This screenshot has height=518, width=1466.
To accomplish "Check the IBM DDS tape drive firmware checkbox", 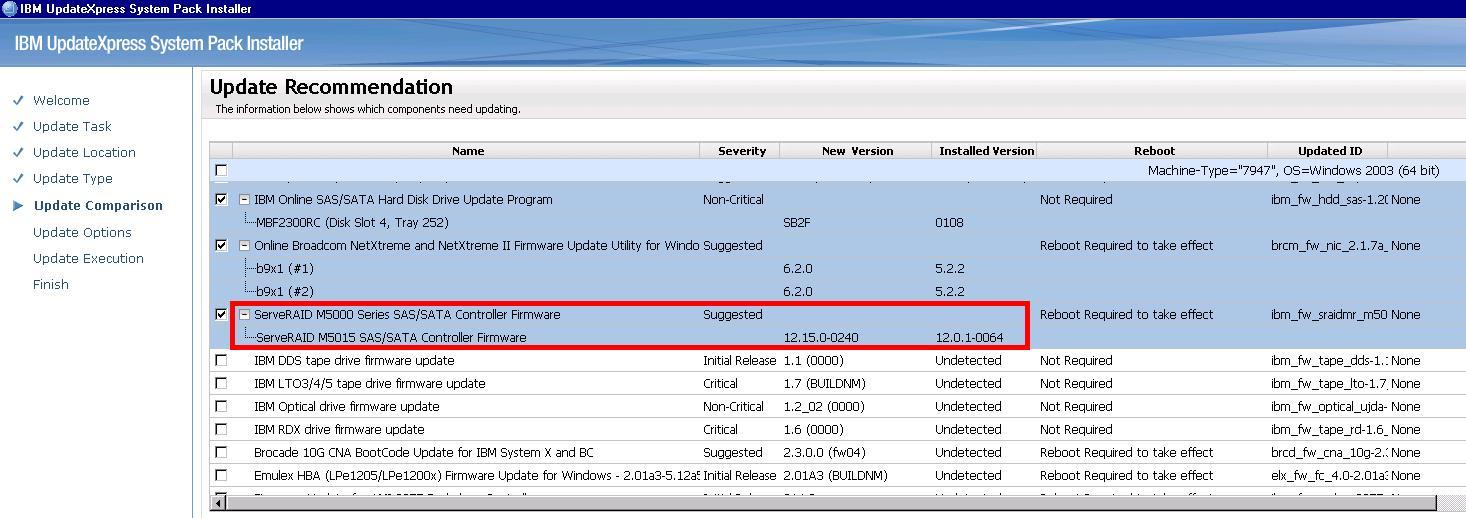I will click(x=221, y=360).
